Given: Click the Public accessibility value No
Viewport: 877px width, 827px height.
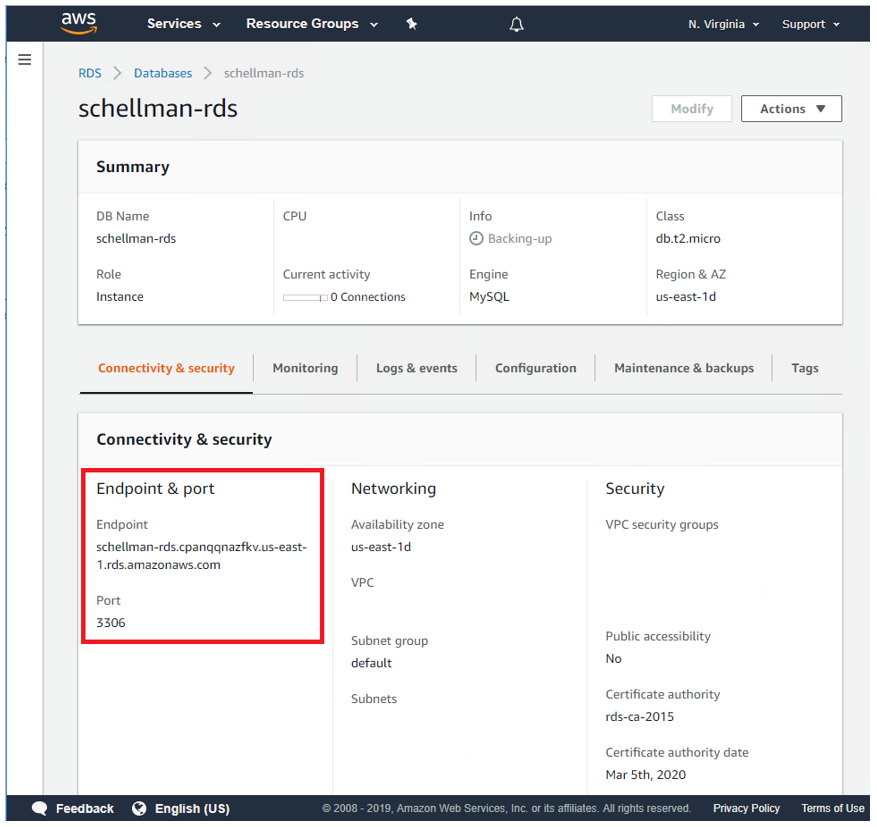Looking at the screenshot, I should 614,659.
